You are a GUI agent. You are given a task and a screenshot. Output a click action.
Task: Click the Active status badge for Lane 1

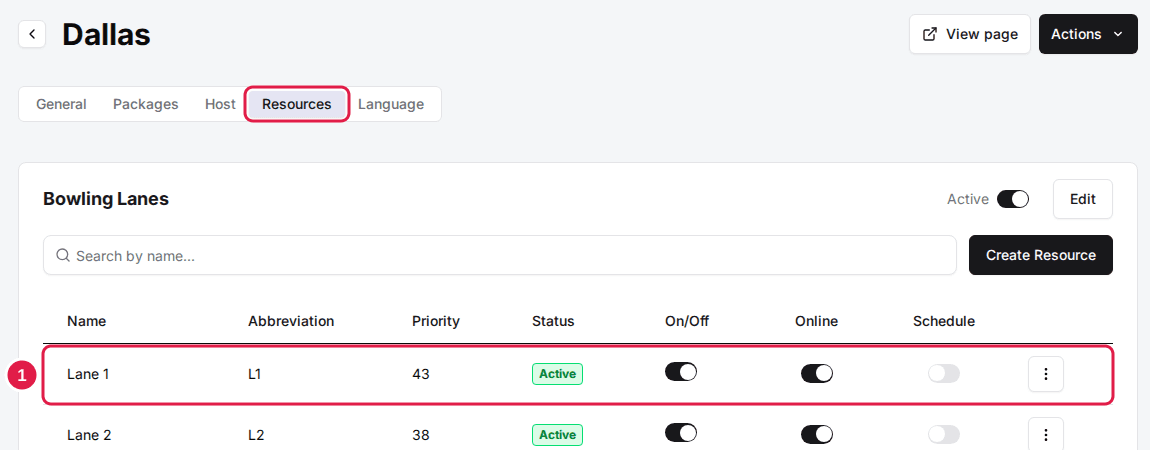(557, 374)
